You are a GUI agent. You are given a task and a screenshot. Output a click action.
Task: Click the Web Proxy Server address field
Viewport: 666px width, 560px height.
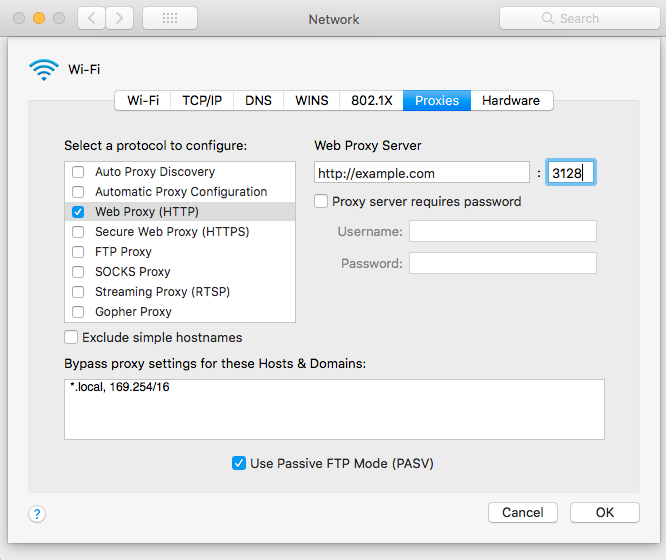(421, 173)
